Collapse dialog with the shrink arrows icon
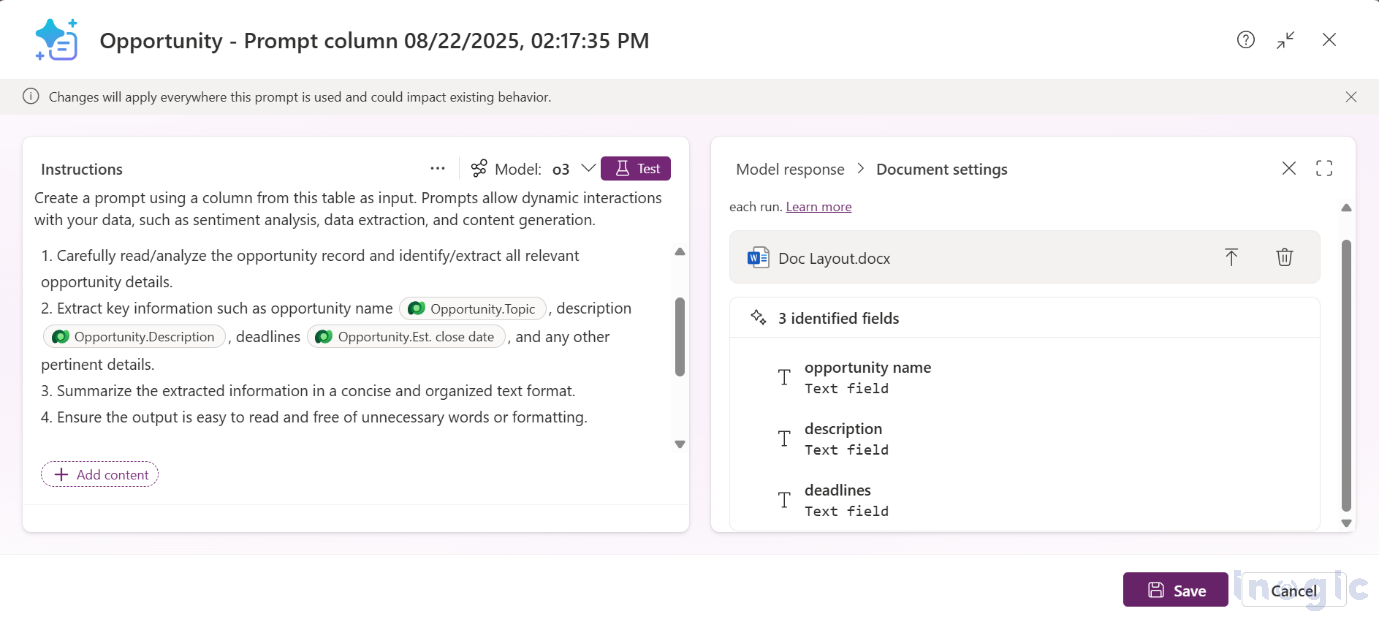 tap(1286, 40)
